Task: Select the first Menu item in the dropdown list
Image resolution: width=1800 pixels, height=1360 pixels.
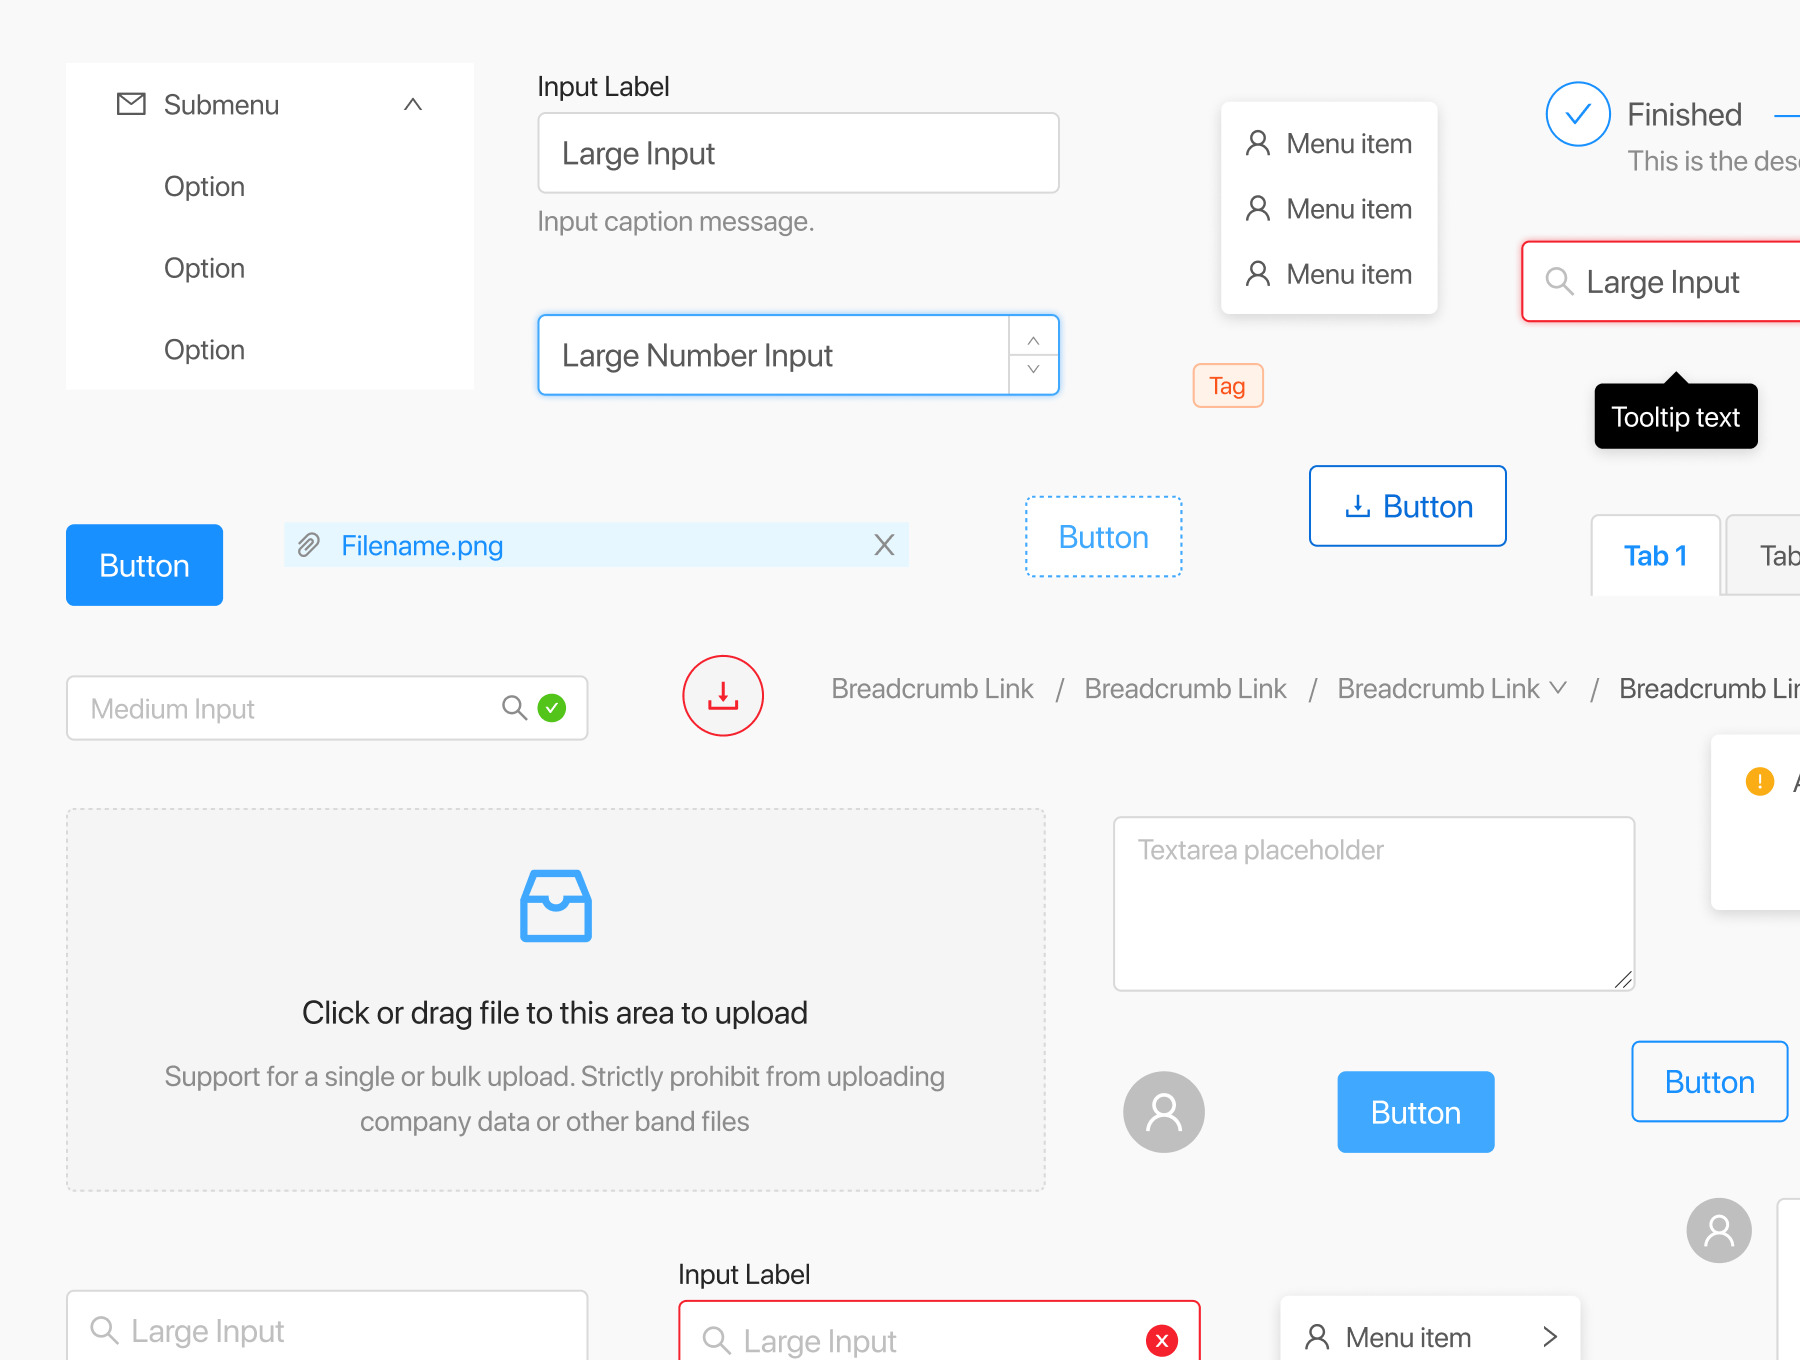Action: (x=1329, y=144)
